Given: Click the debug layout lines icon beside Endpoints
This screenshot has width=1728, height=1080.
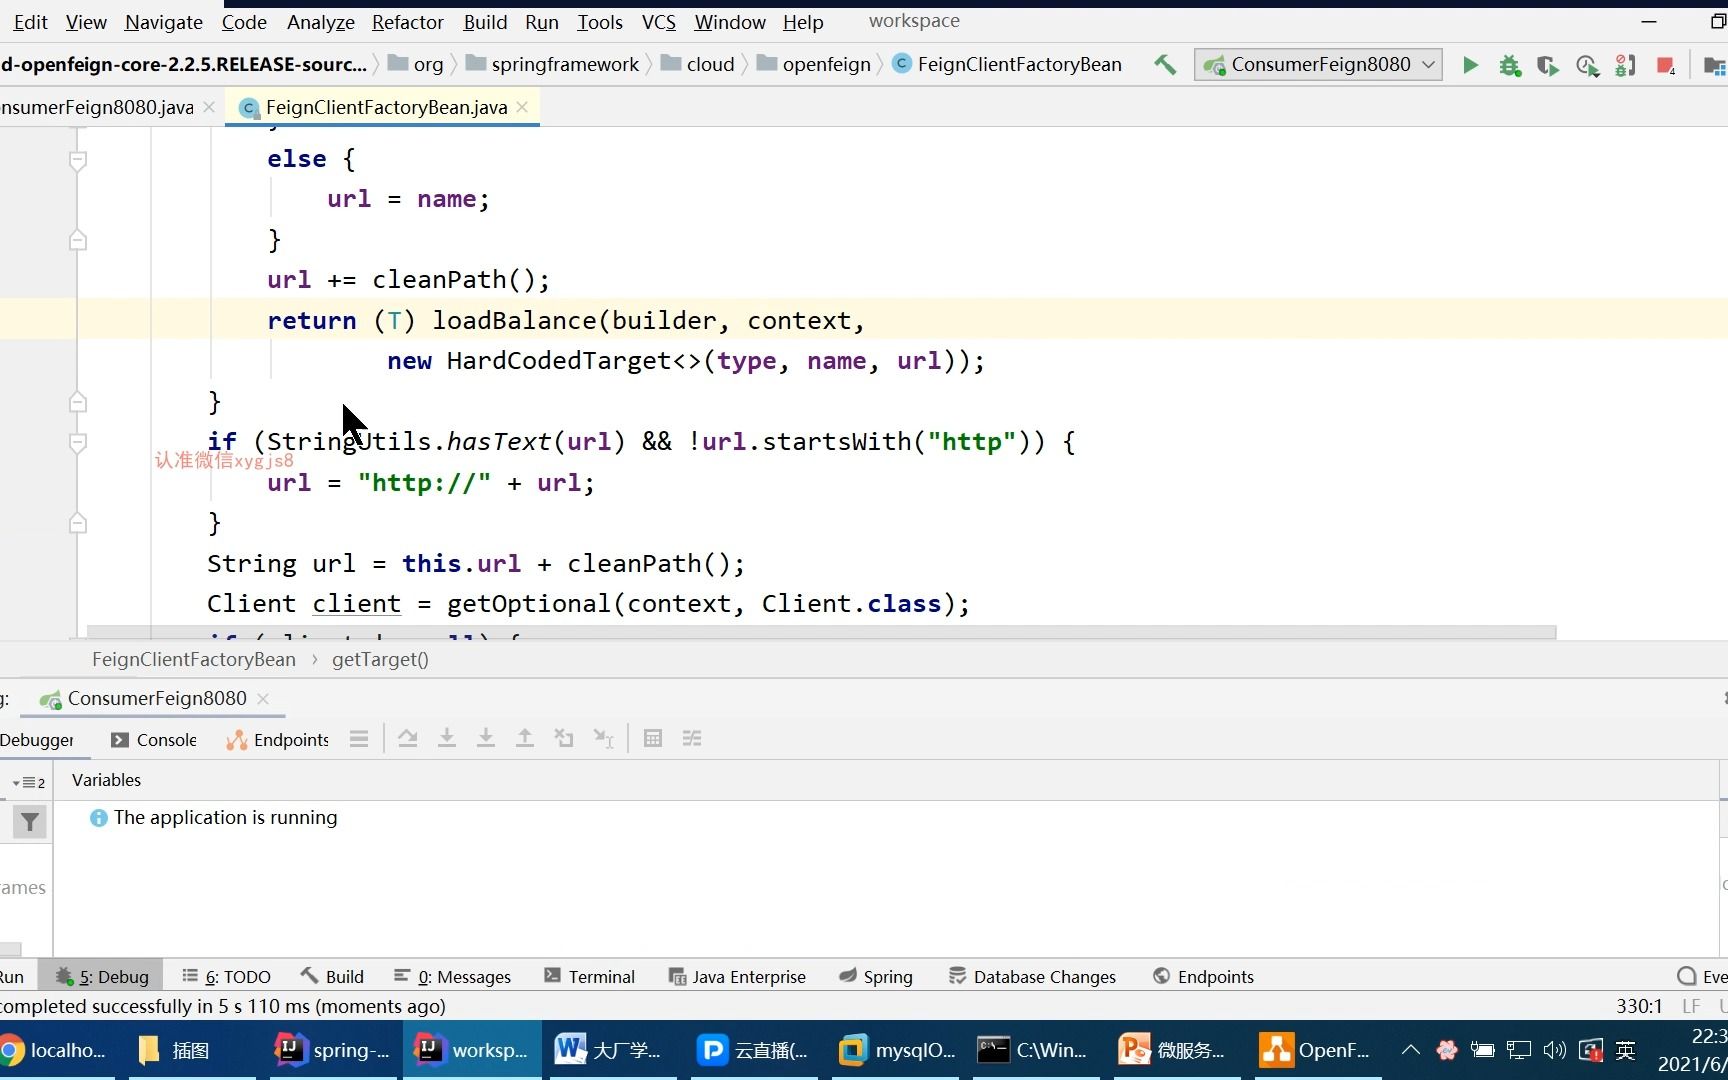Looking at the screenshot, I should pos(359,739).
